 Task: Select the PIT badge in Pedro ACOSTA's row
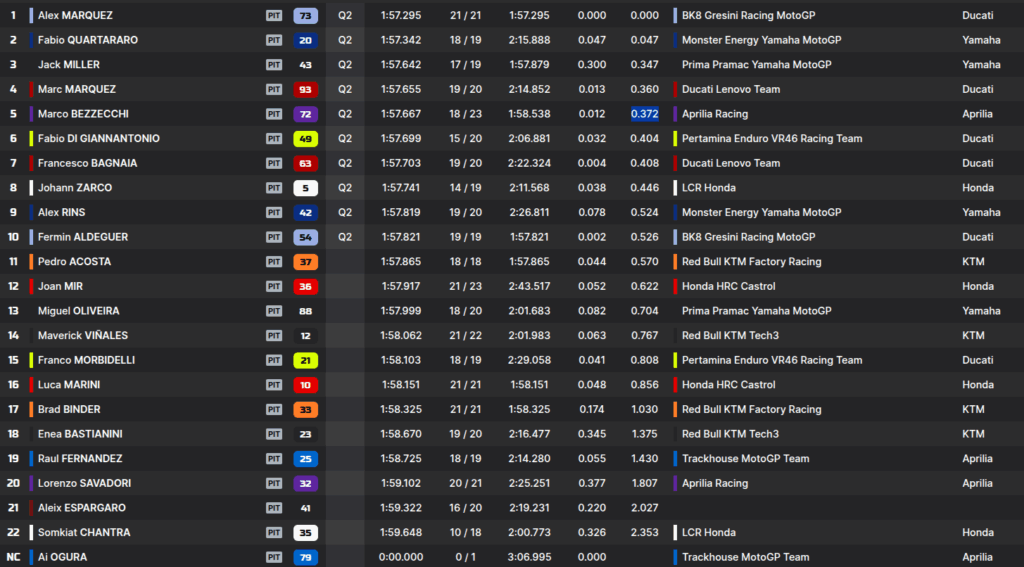(274, 262)
